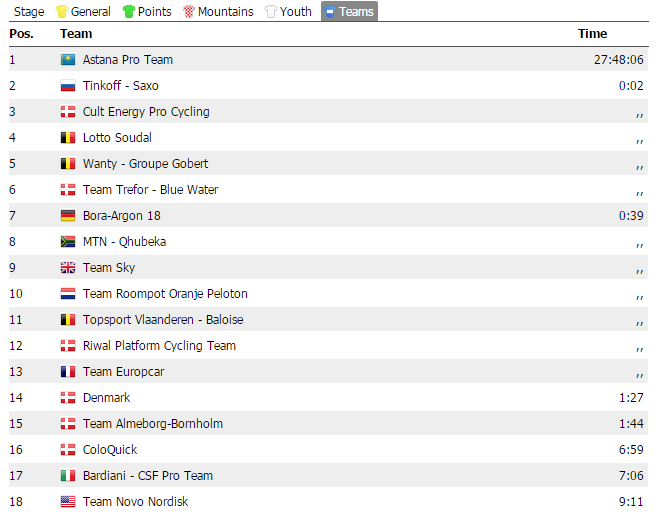Open the Riwal Platform Cycling Team link

tap(159, 346)
